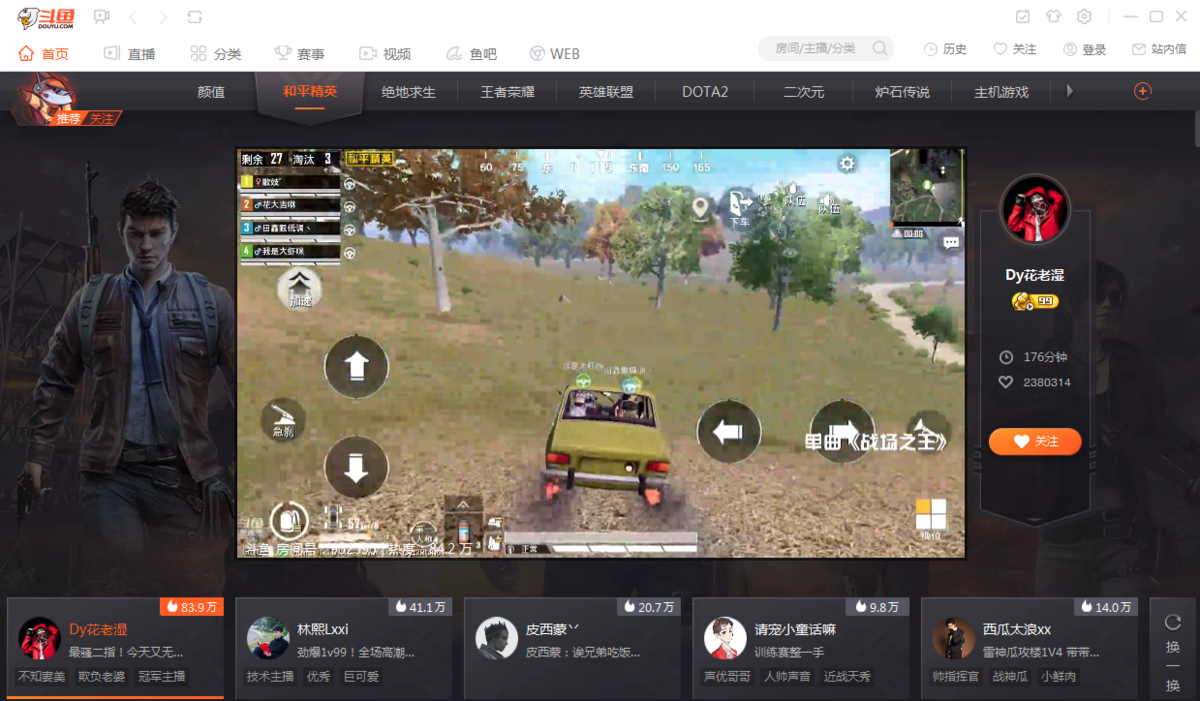Open 历史 watch history
The width and height of the screenshot is (1200, 701).
(x=945, y=49)
